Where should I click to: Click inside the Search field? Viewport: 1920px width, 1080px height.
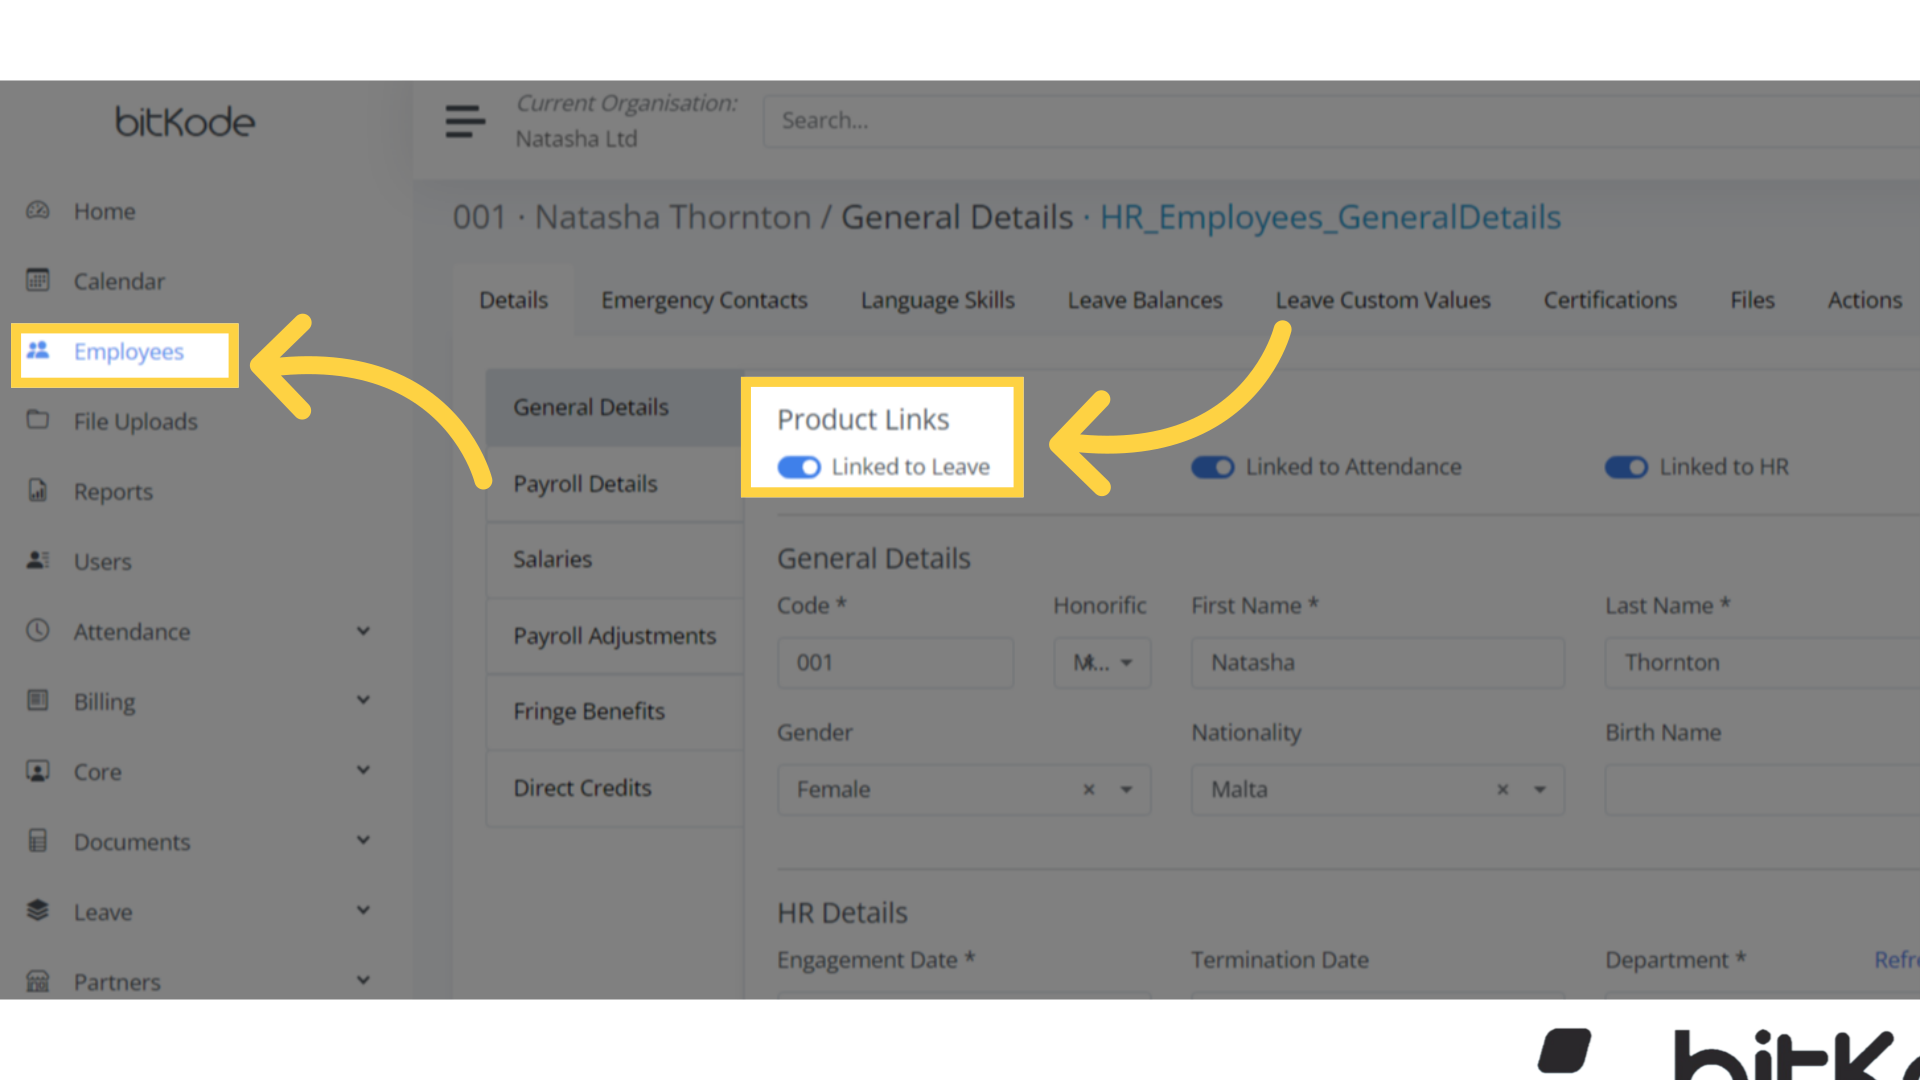(1000, 120)
